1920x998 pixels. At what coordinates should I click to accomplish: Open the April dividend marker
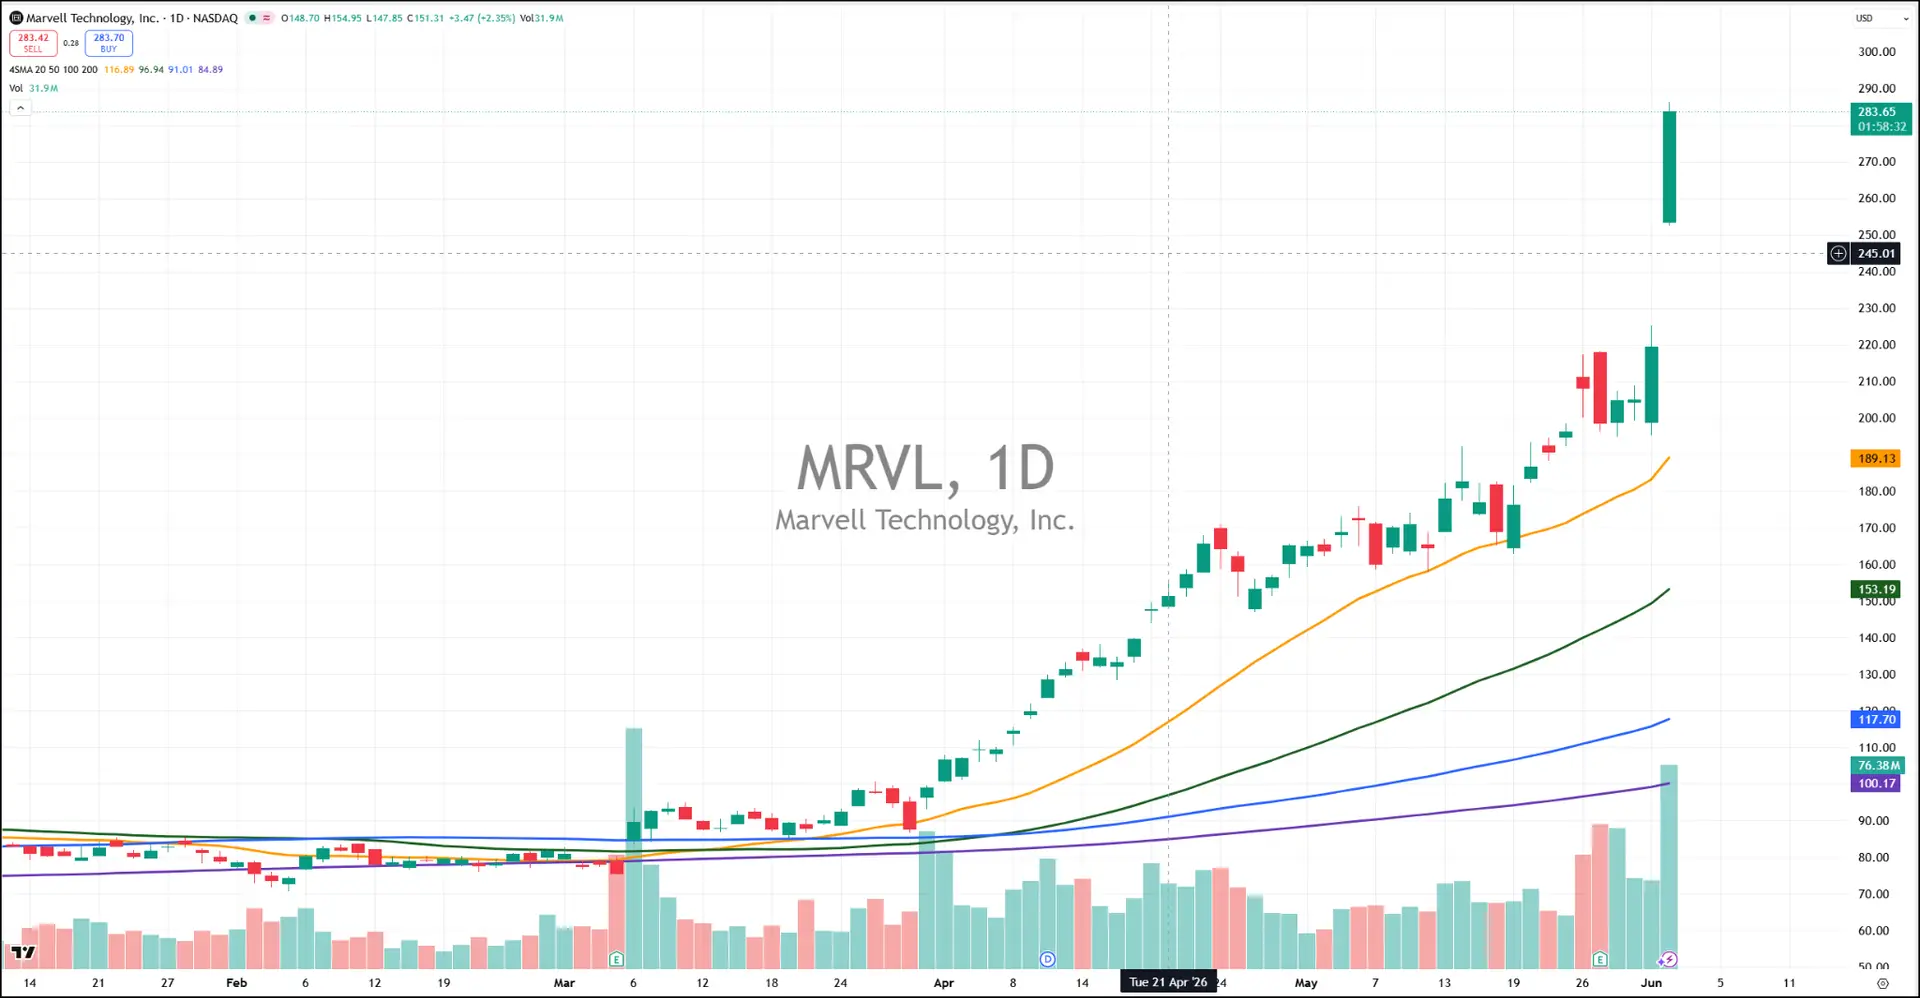point(1047,959)
